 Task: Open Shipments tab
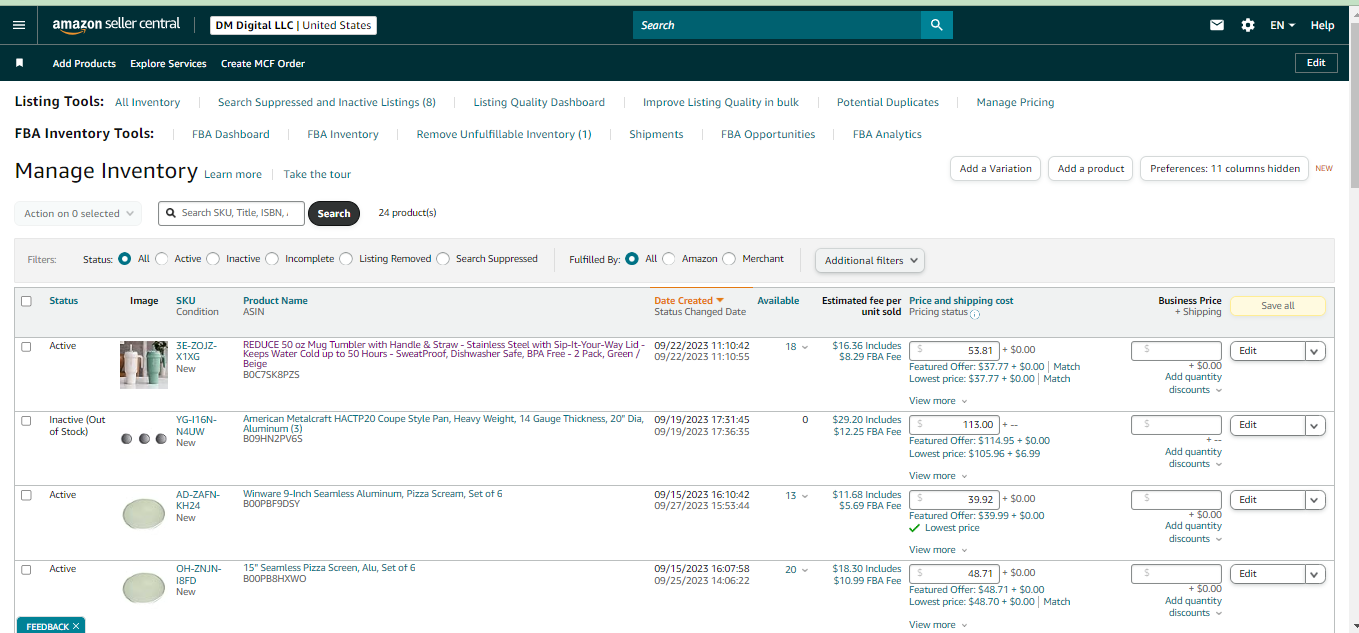point(656,134)
